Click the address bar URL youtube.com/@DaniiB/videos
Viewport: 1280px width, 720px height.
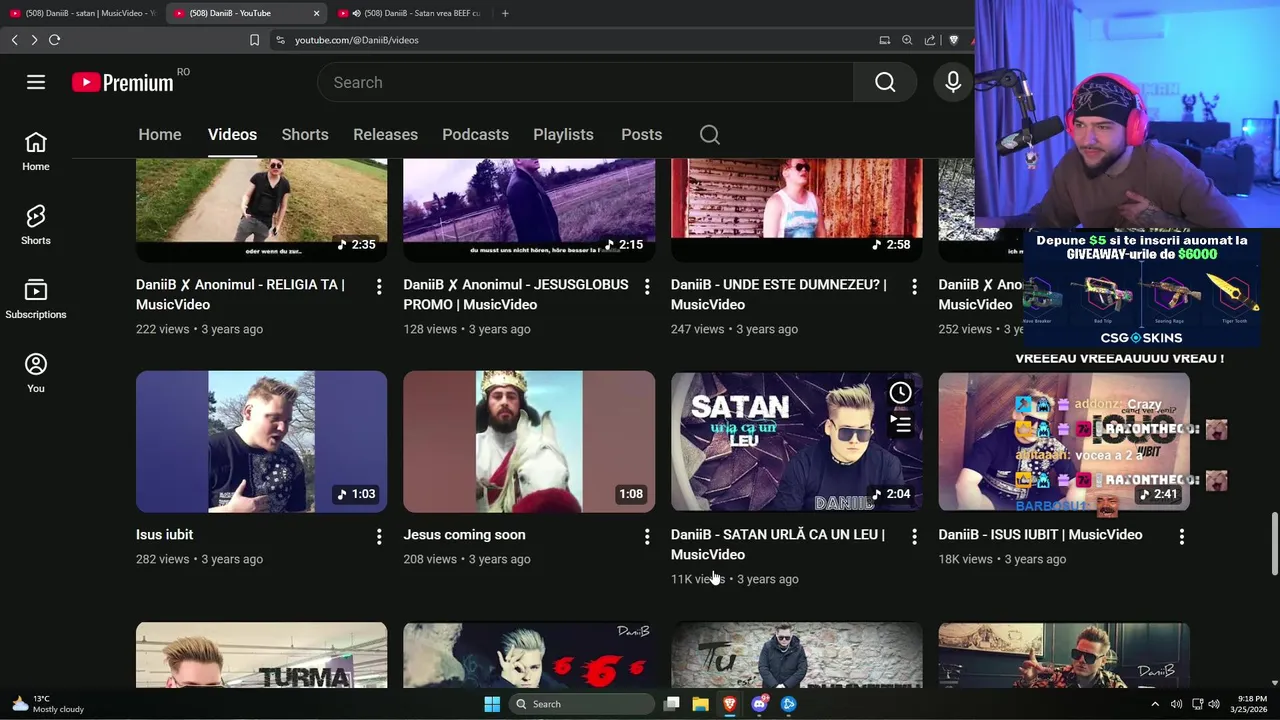[357, 40]
